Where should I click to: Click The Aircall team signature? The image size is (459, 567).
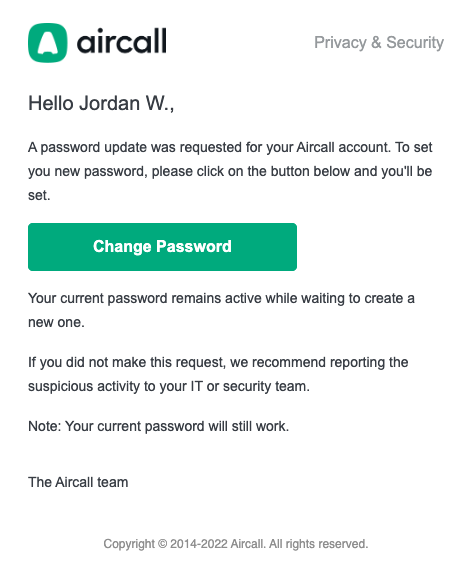click(x=78, y=482)
